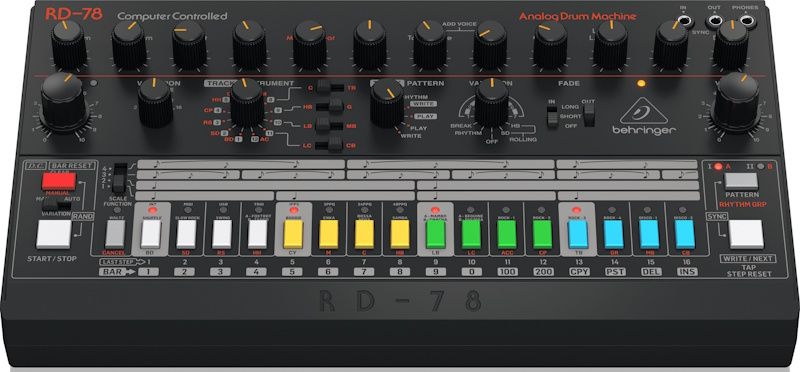Tap step 4 white button
The height and width of the screenshot is (372, 800).
coord(258,234)
